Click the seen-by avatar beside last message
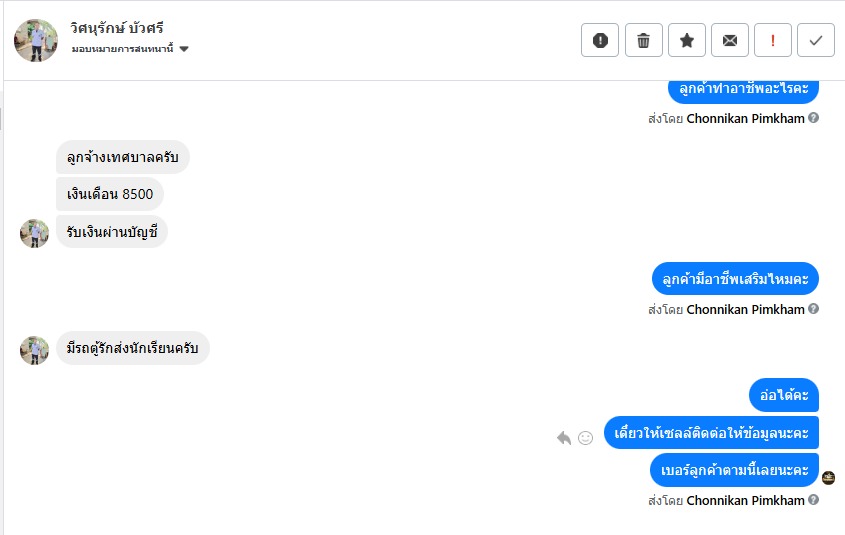The height and width of the screenshot is (535, 845). (828, 477)
